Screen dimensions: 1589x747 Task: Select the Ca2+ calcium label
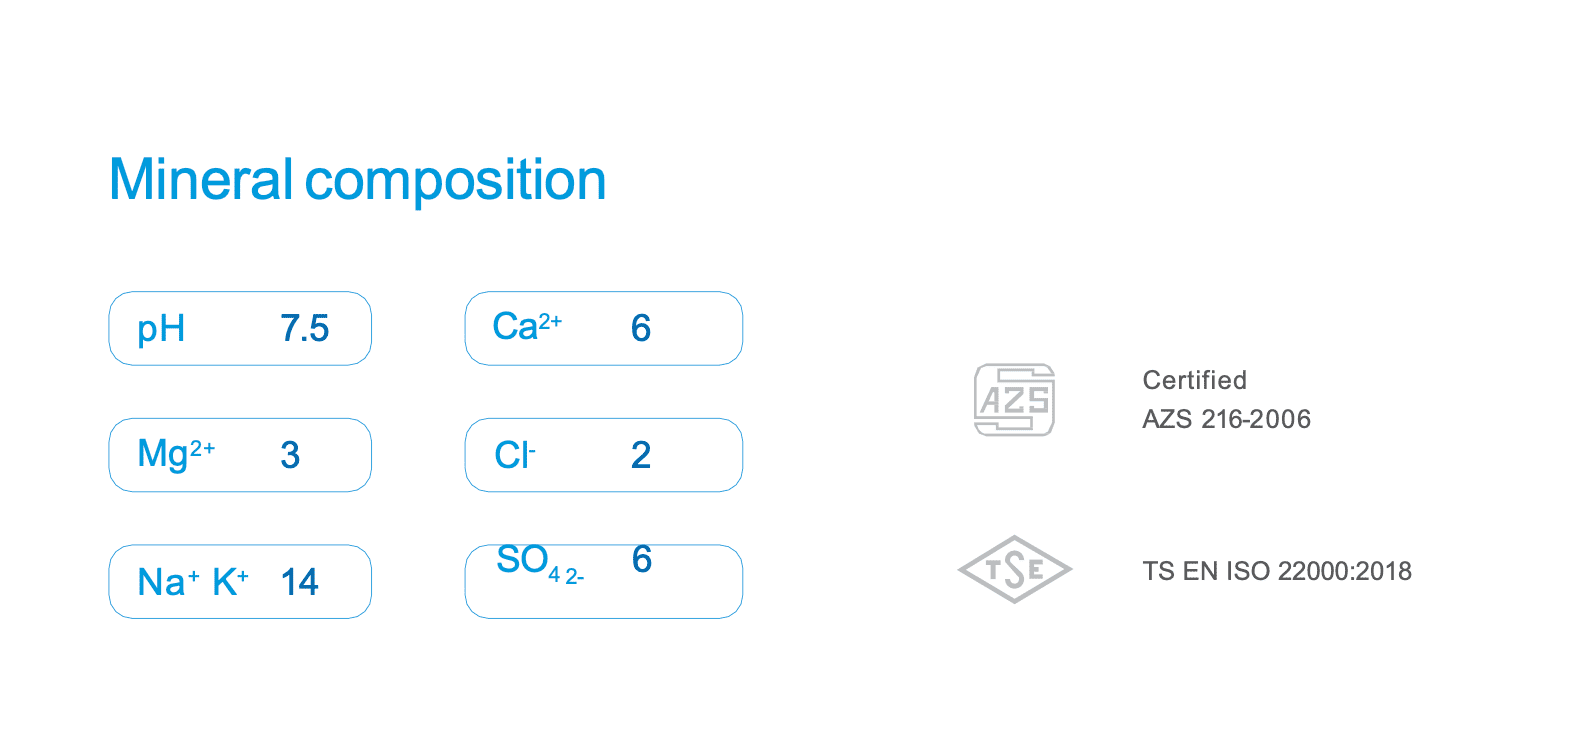point(526,327)
